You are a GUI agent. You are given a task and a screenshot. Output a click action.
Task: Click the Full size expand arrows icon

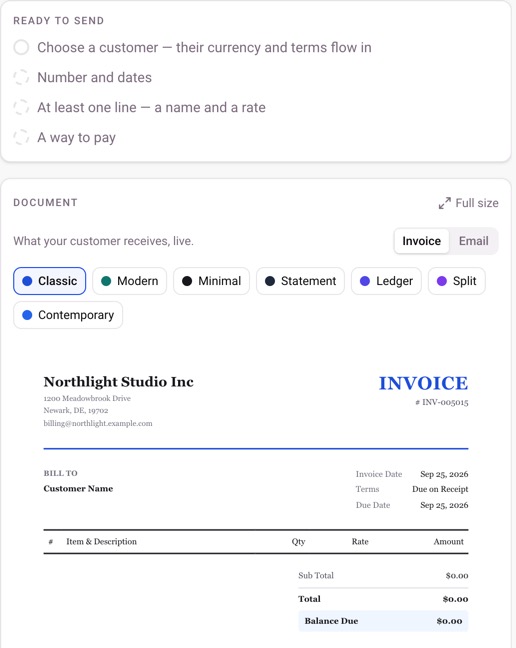(445, 203)
